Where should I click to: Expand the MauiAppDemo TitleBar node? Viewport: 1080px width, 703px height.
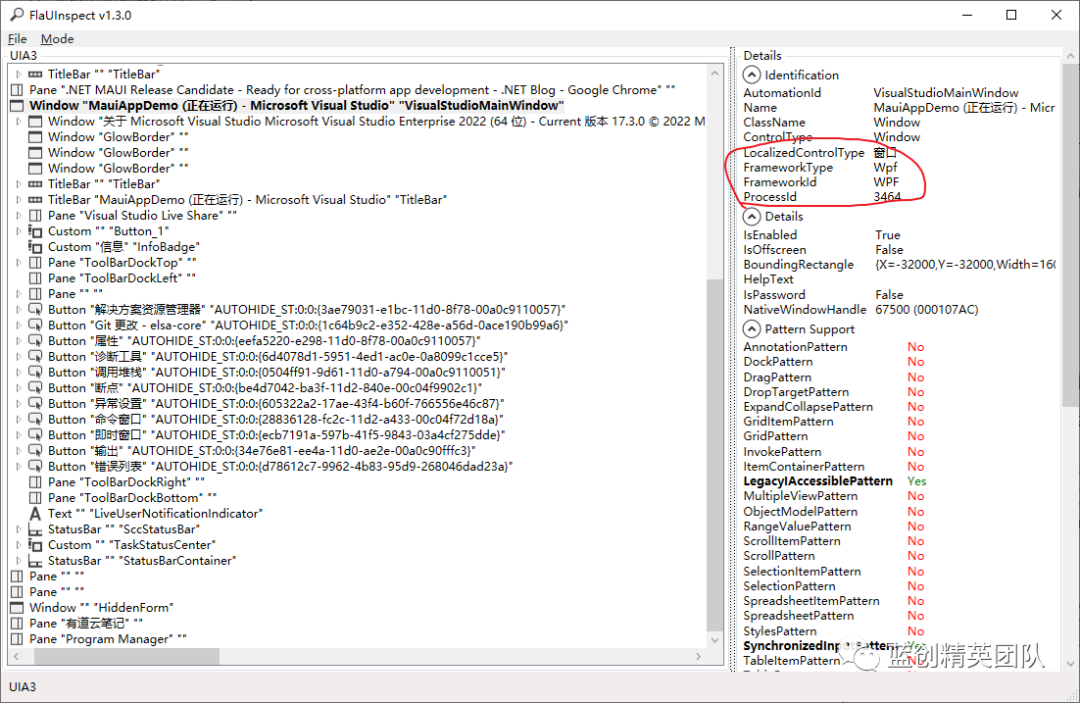[19, 200]
